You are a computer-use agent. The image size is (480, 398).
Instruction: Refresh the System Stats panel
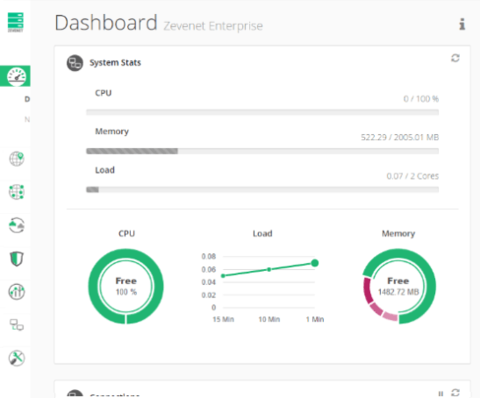coord(455,58)
